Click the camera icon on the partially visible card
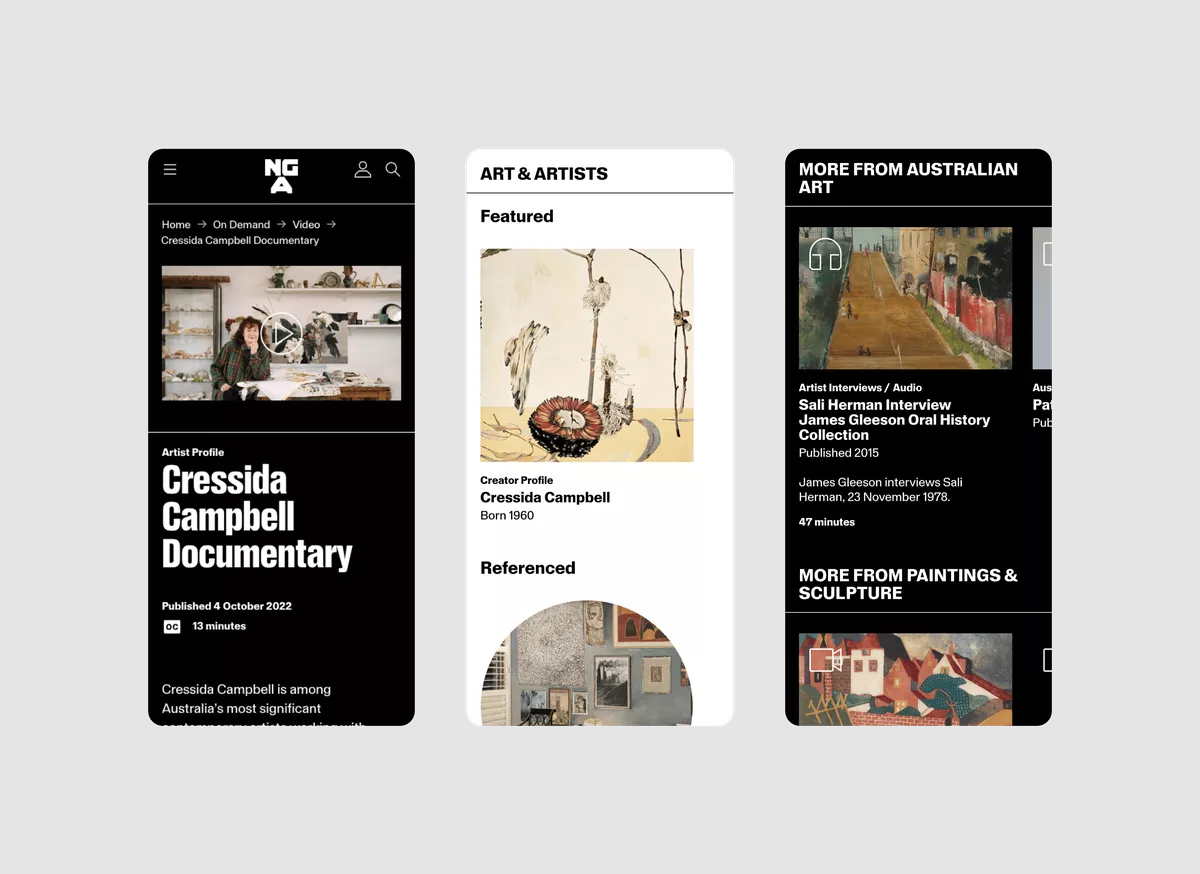 click(x=1048, y=659)
